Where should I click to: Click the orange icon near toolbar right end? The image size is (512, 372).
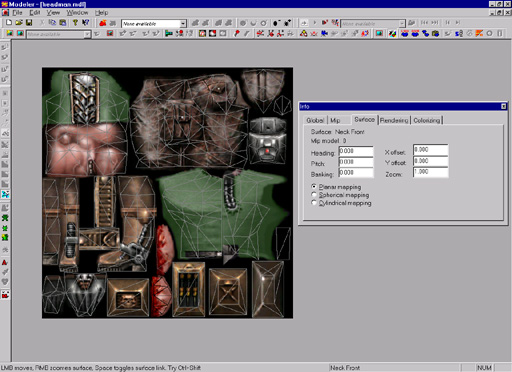(x=479, y=33)
